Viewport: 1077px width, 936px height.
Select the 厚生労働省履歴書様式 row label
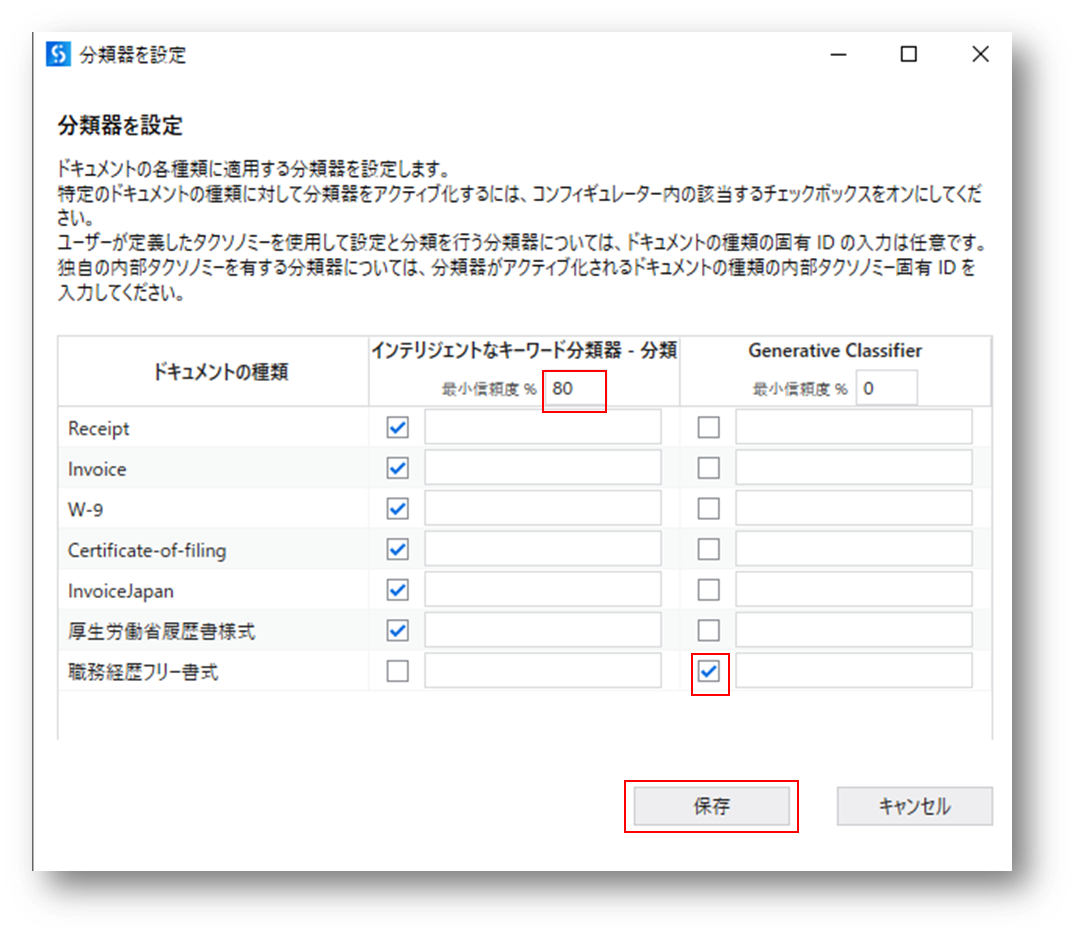tap(161, 631)
